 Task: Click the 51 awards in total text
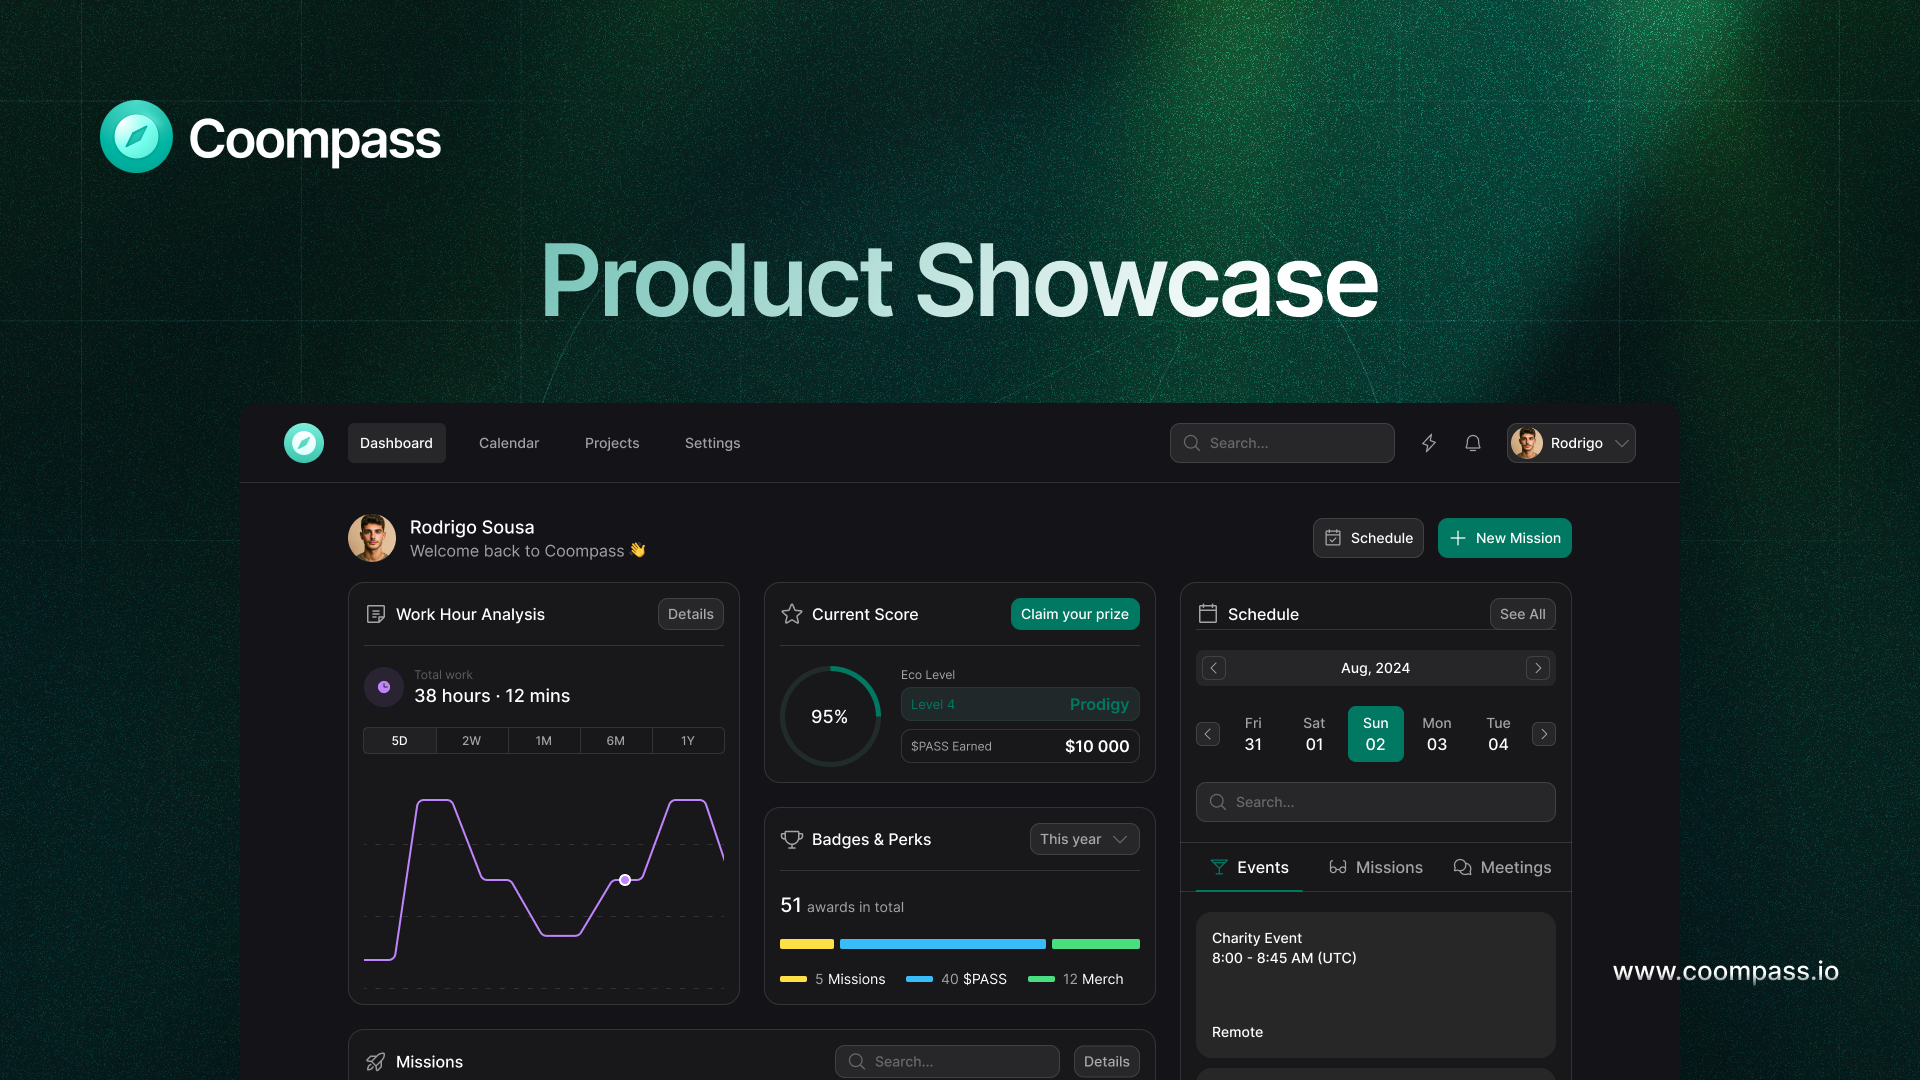click(x=842, y=906)
